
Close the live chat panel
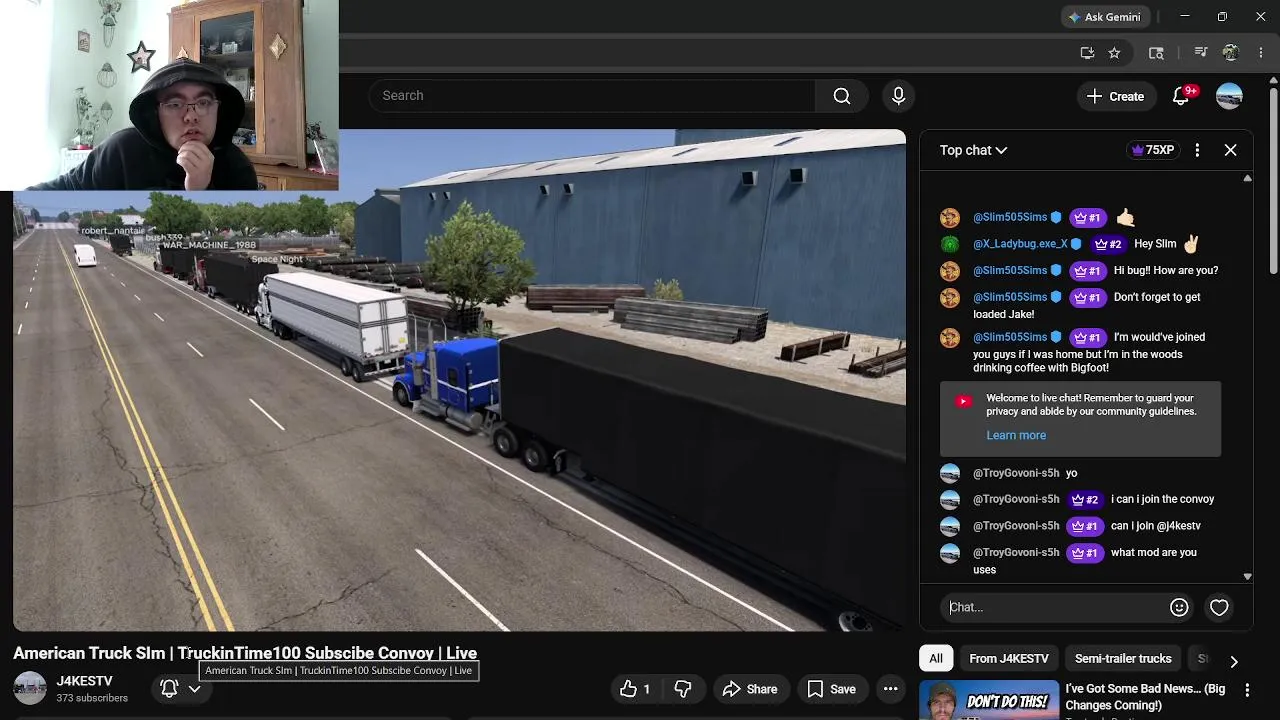click(1230, 150)
